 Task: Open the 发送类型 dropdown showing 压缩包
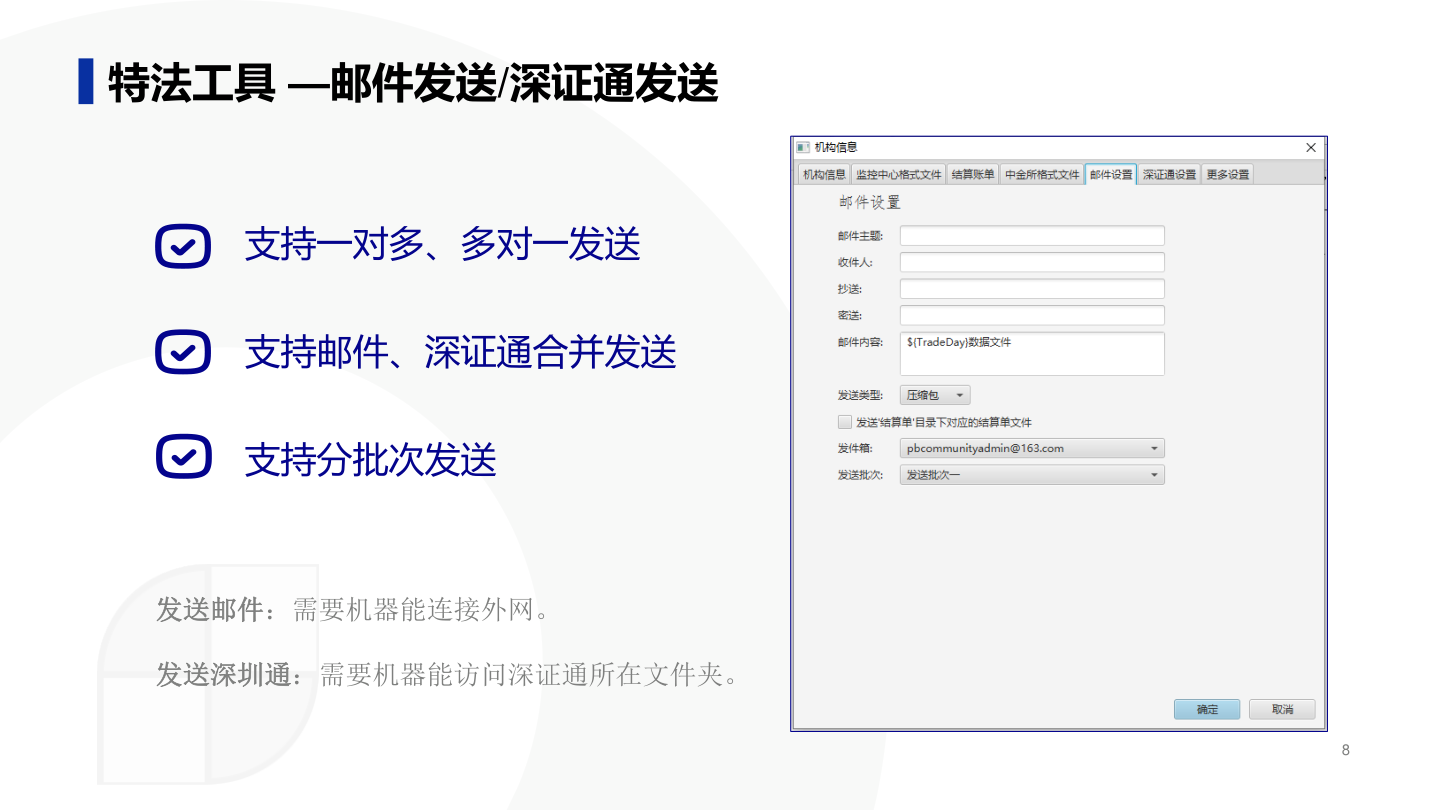click(935, 395)
